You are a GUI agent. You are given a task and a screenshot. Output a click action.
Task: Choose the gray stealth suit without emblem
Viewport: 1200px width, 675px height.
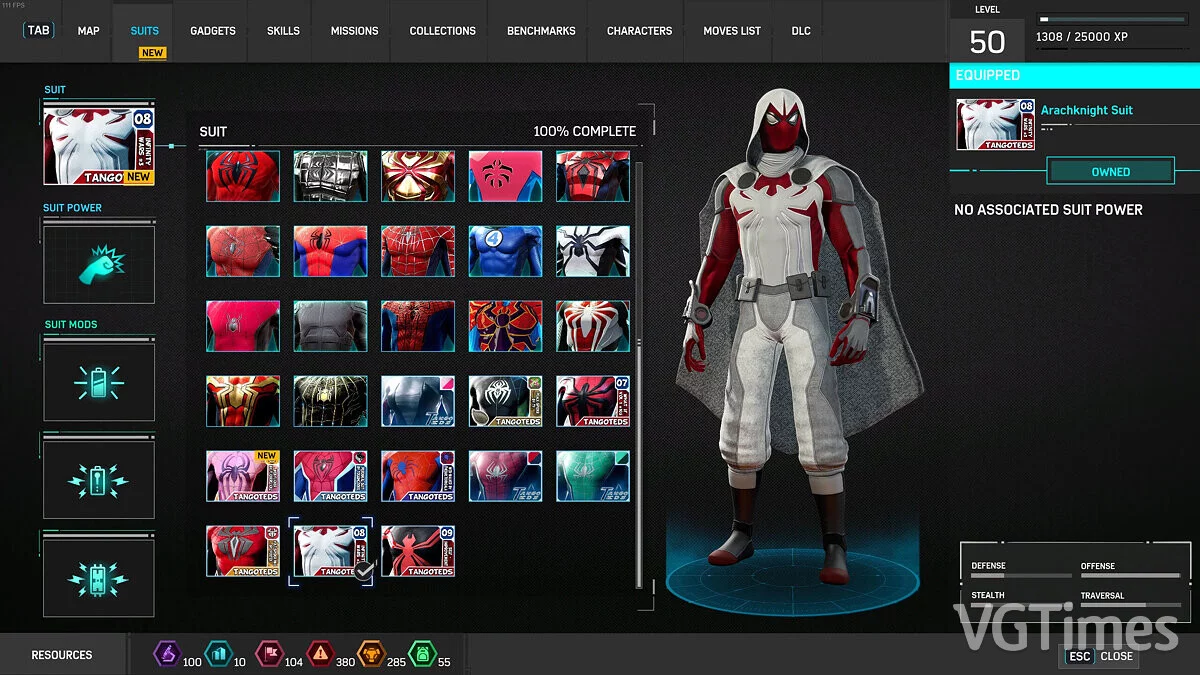click(x=330, y=326)
